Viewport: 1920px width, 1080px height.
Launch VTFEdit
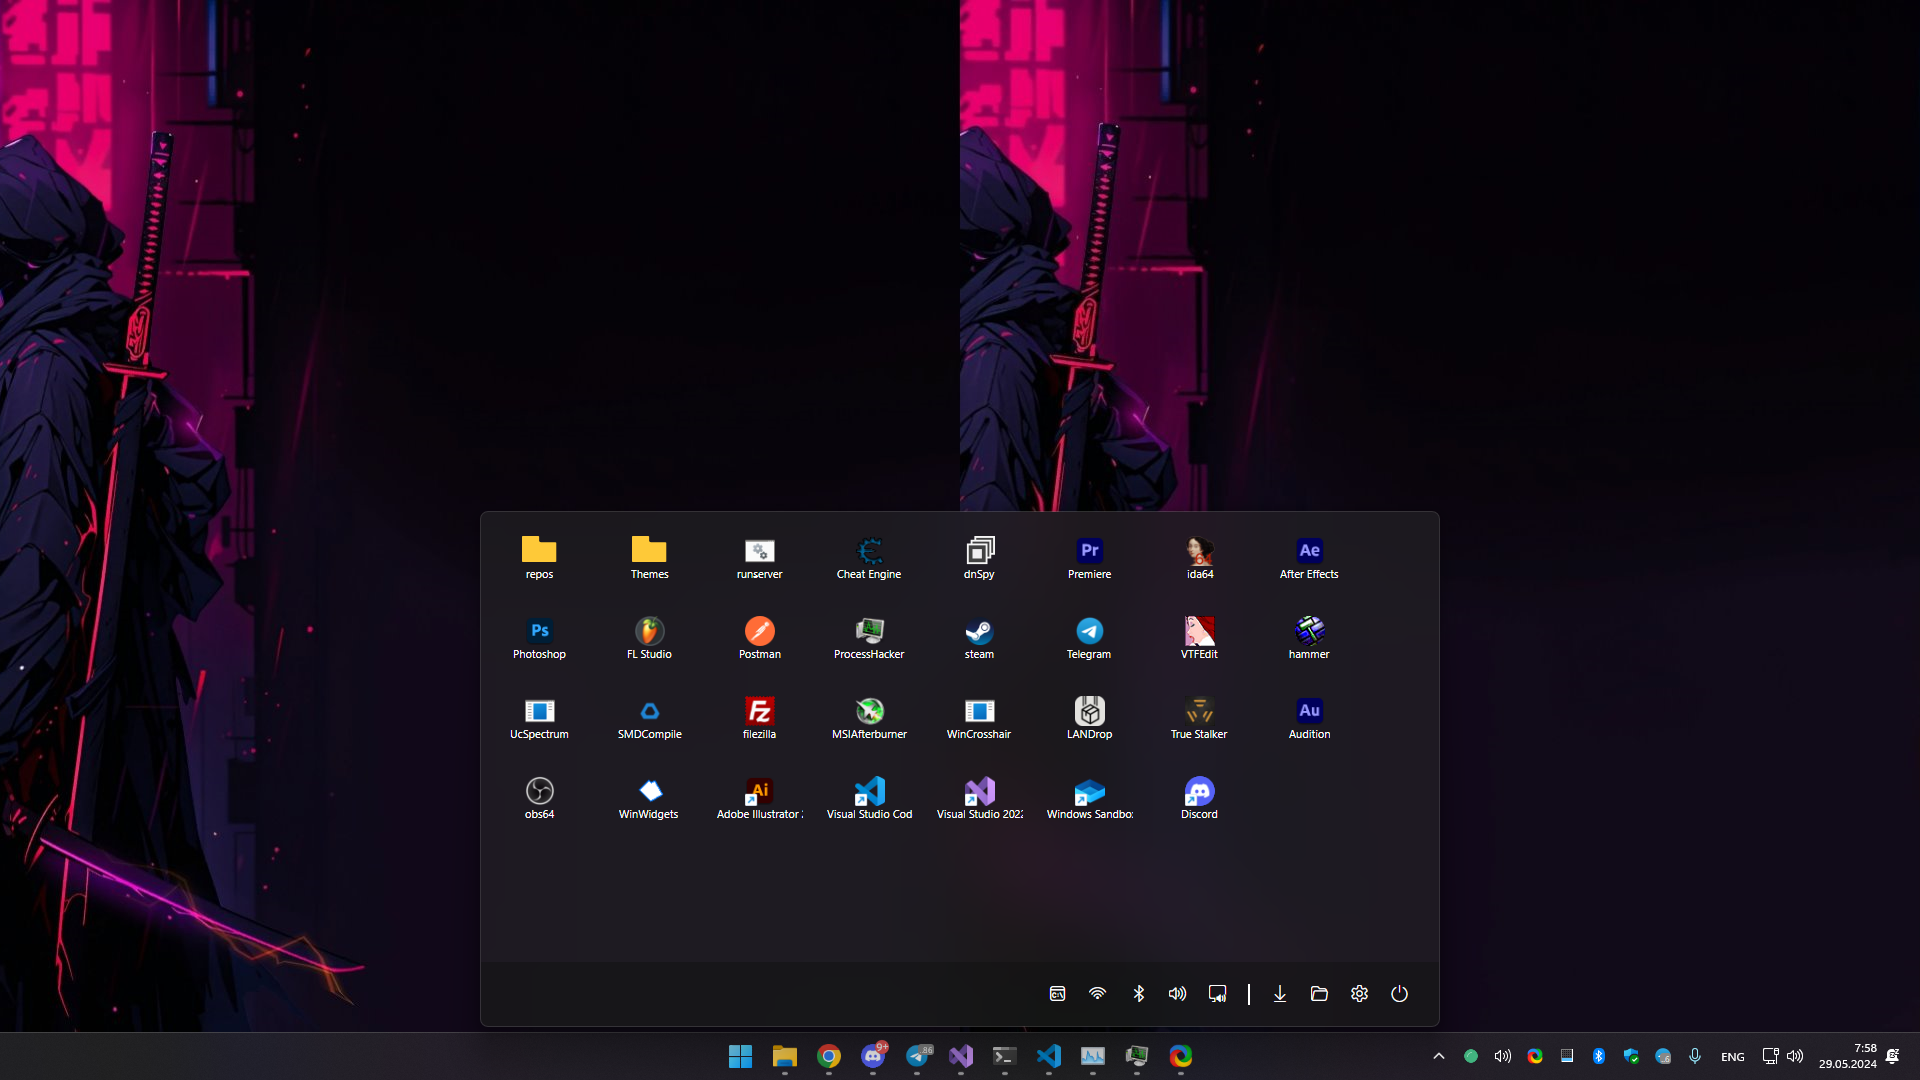coord(1199,638)
